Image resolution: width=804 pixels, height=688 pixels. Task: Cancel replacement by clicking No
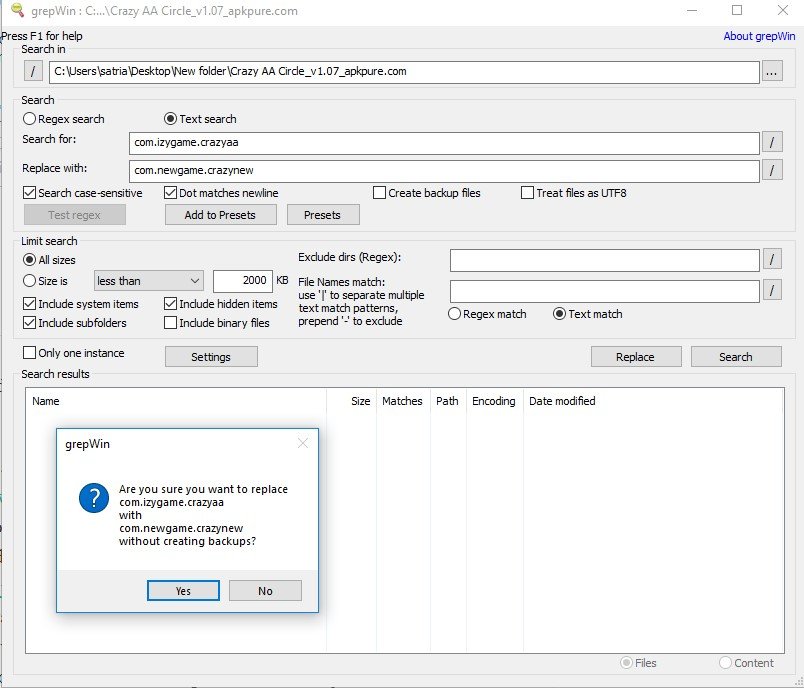(x=265, y=591)
